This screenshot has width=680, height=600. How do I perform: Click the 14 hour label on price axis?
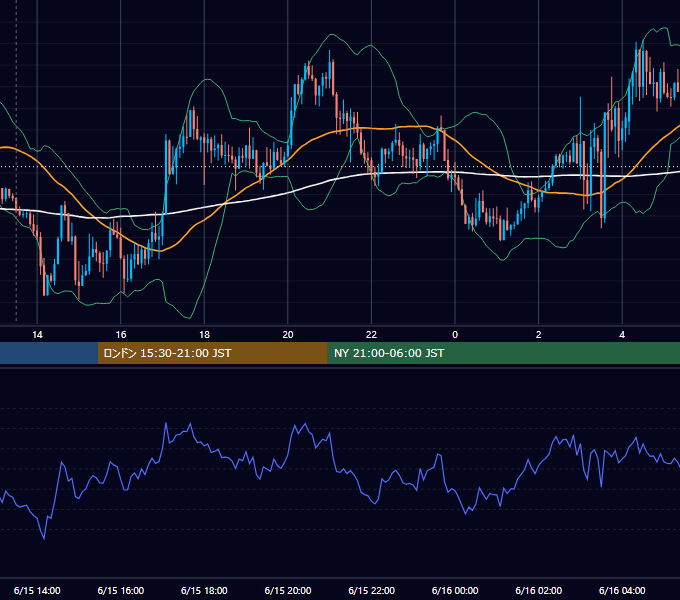click(37, 335)
